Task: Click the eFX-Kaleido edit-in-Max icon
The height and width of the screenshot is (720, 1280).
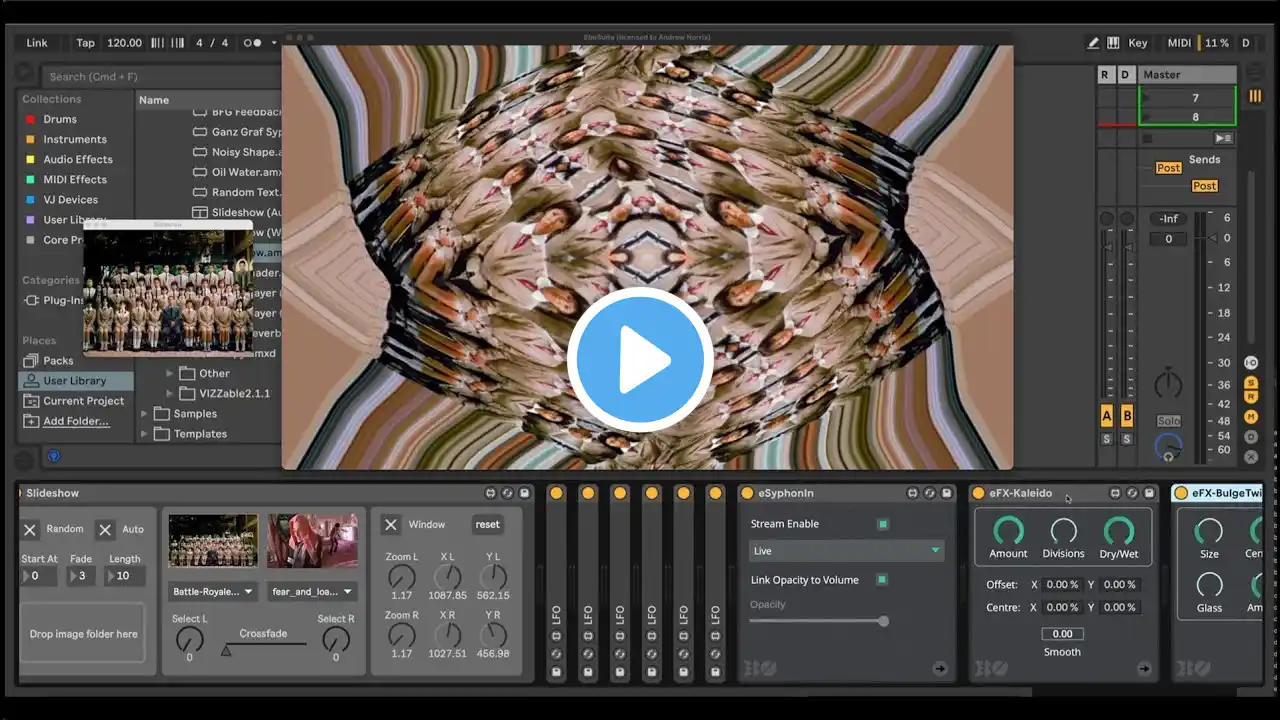Action: (x=1115, y=493)
